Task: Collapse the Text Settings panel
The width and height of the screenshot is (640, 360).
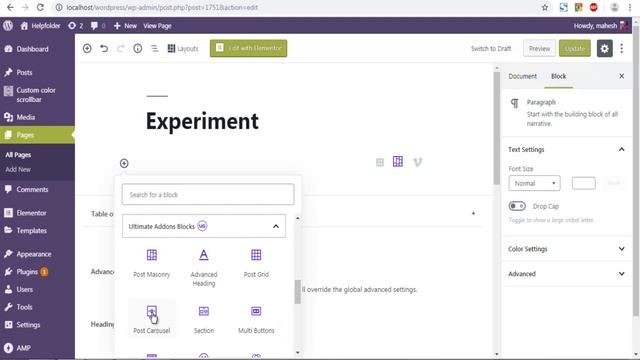Action: pos(567,149)
